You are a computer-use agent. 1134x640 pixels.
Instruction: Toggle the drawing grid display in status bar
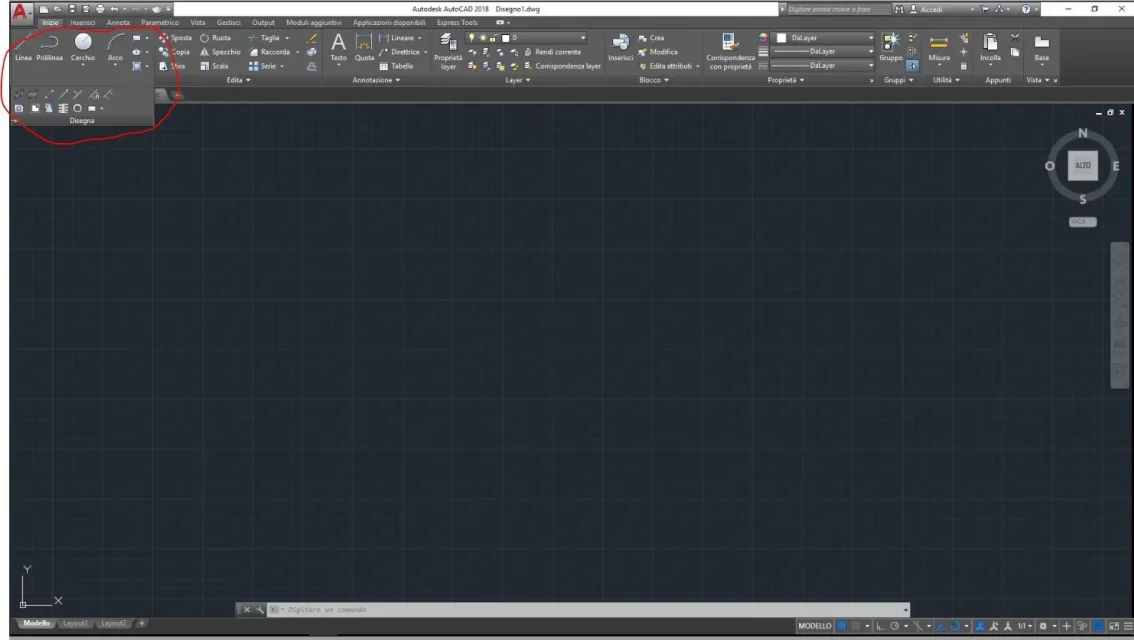842,626
